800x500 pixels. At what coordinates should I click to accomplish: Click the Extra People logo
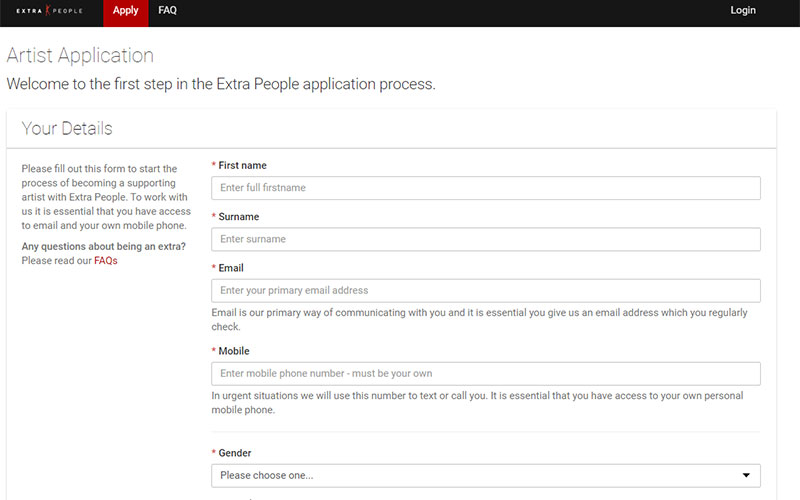point(49,10)
